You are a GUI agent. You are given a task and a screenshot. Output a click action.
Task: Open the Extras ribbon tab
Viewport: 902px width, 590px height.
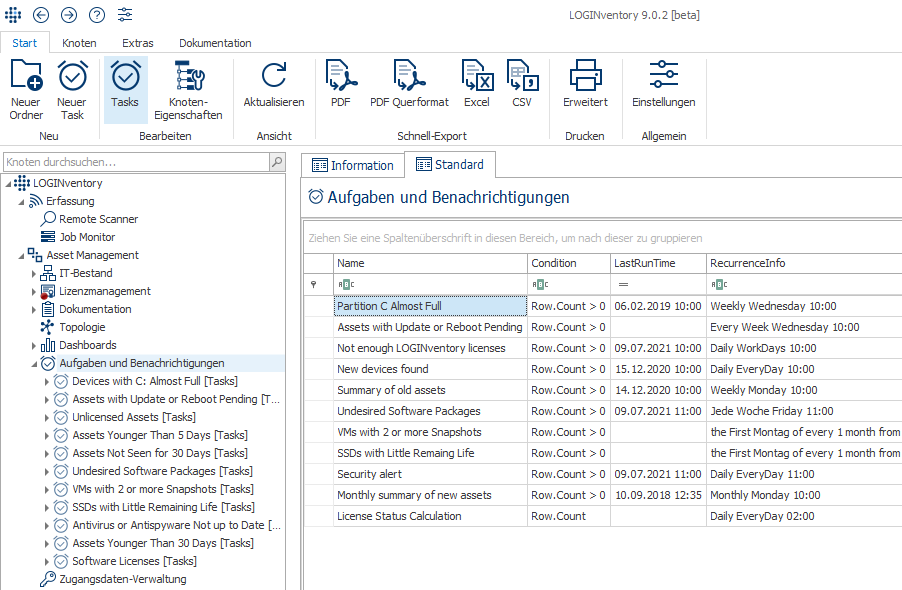point(137,43)
